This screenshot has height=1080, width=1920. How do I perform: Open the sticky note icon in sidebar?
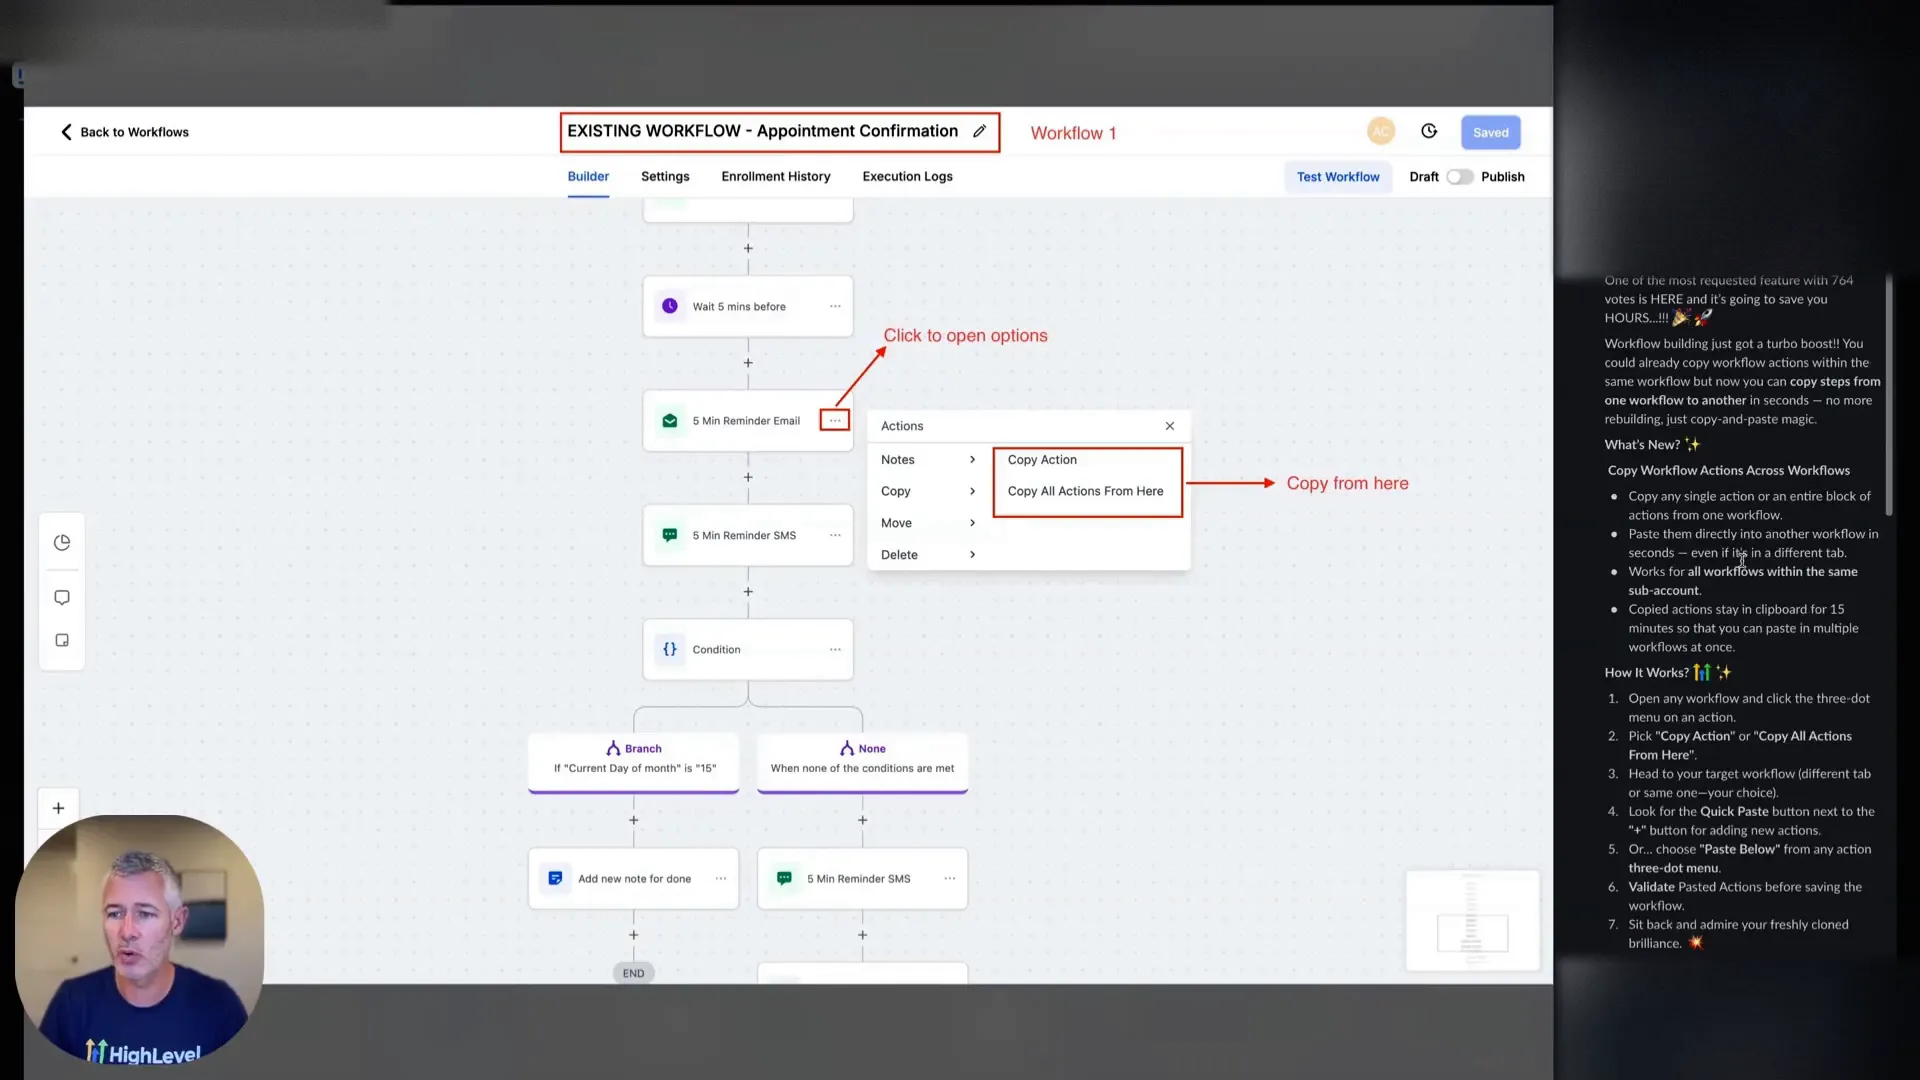62,640
